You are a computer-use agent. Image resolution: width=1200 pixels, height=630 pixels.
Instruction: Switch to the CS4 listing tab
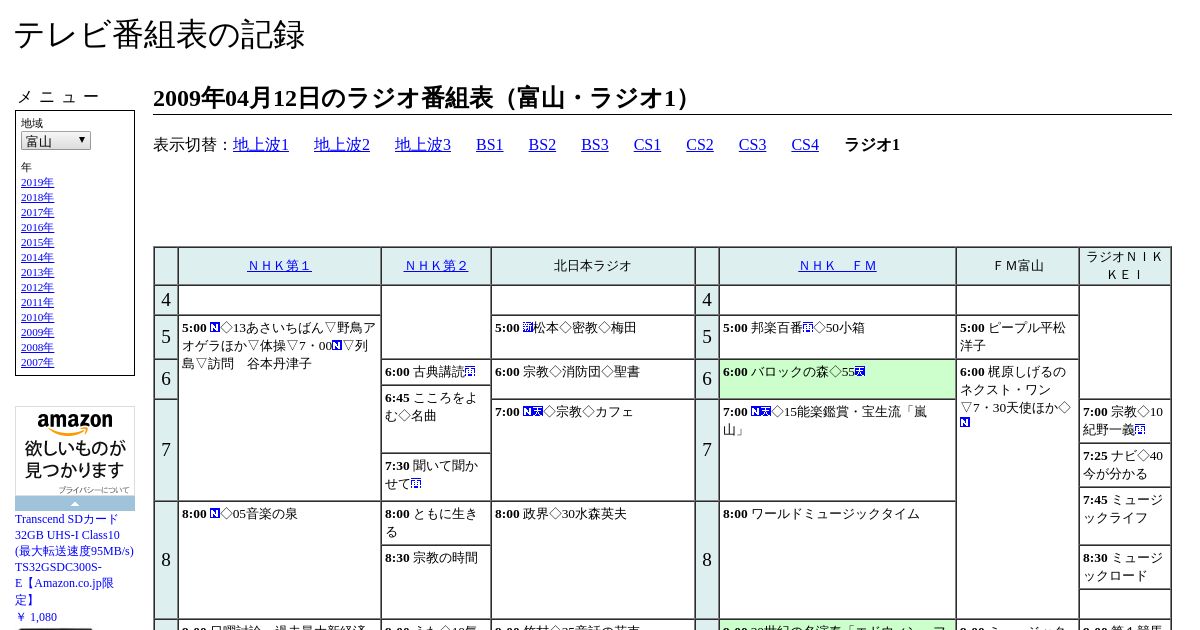pyautogui.click(x=805, y=145)
